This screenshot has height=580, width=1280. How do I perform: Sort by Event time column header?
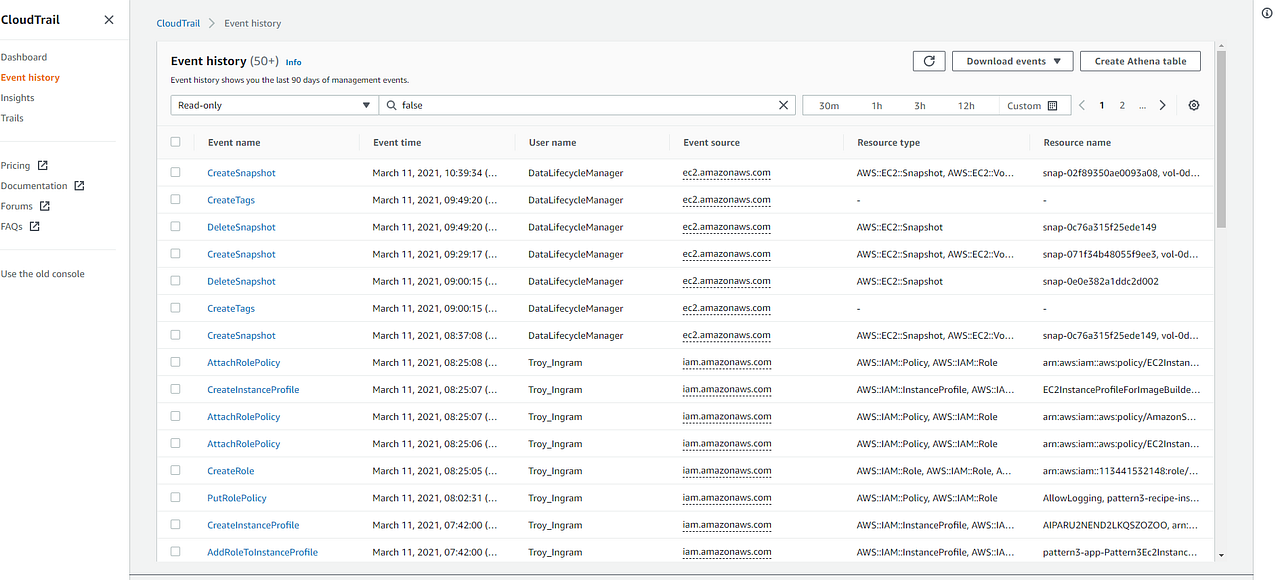coord(397,142)
